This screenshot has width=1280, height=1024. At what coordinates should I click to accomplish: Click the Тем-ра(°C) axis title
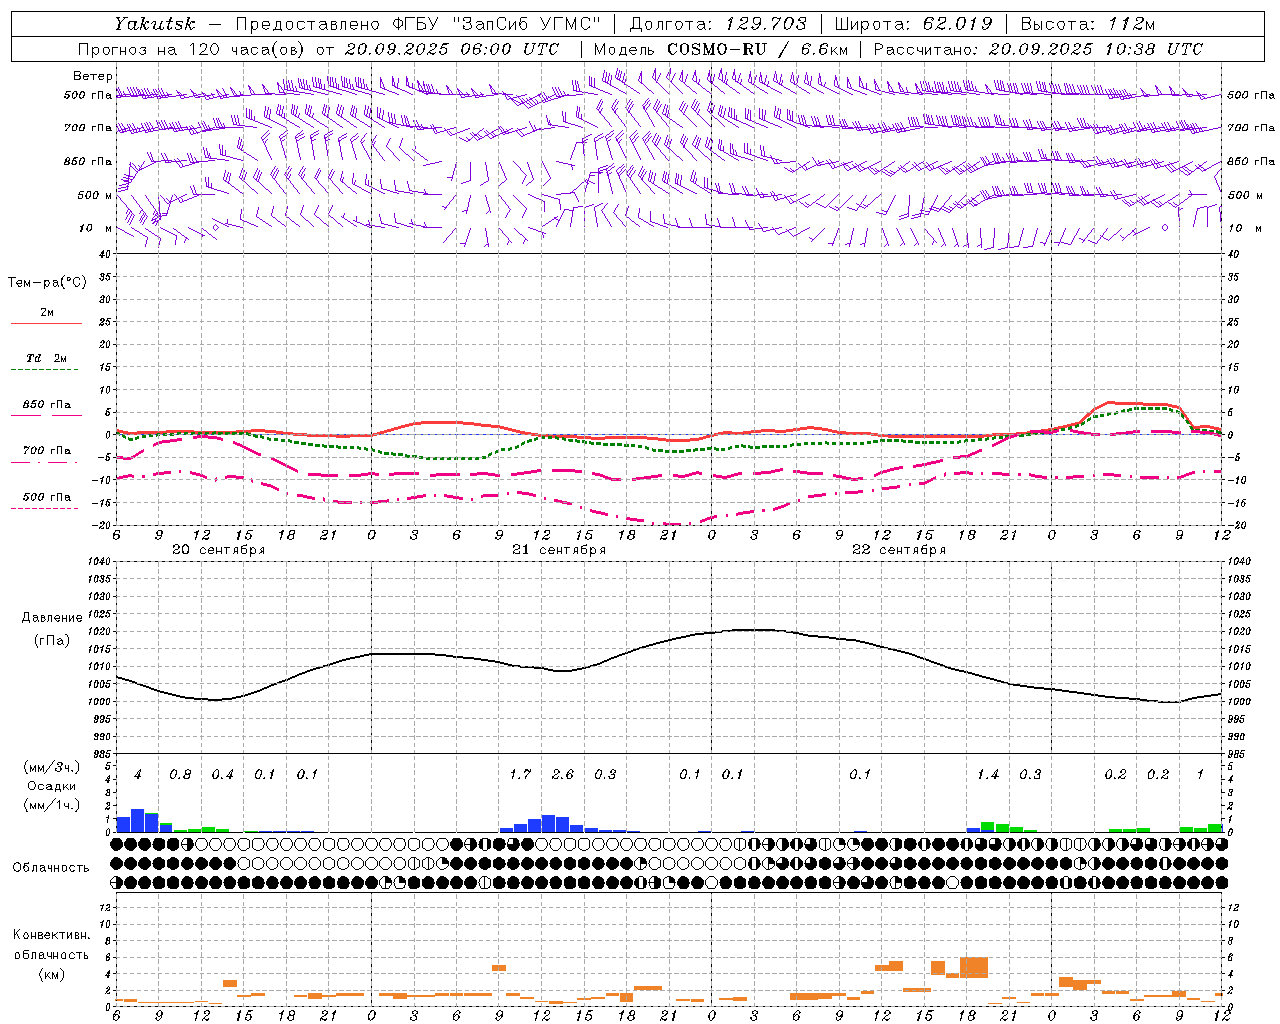pyautogui.click(x=47, y=283)
